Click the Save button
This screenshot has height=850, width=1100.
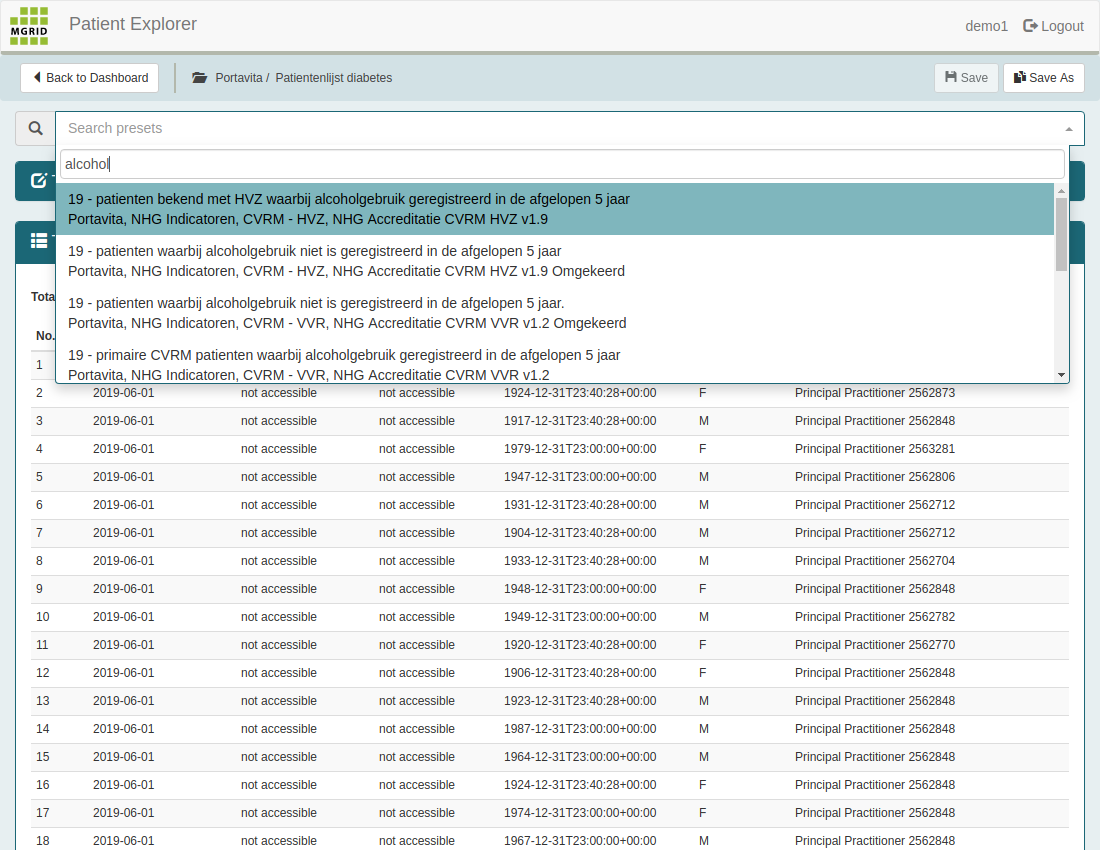(966, 78)
